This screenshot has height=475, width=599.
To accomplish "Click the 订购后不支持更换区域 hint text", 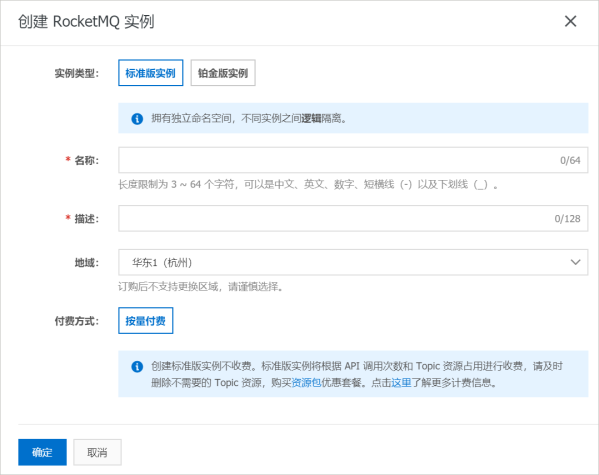I will [201, 287].
